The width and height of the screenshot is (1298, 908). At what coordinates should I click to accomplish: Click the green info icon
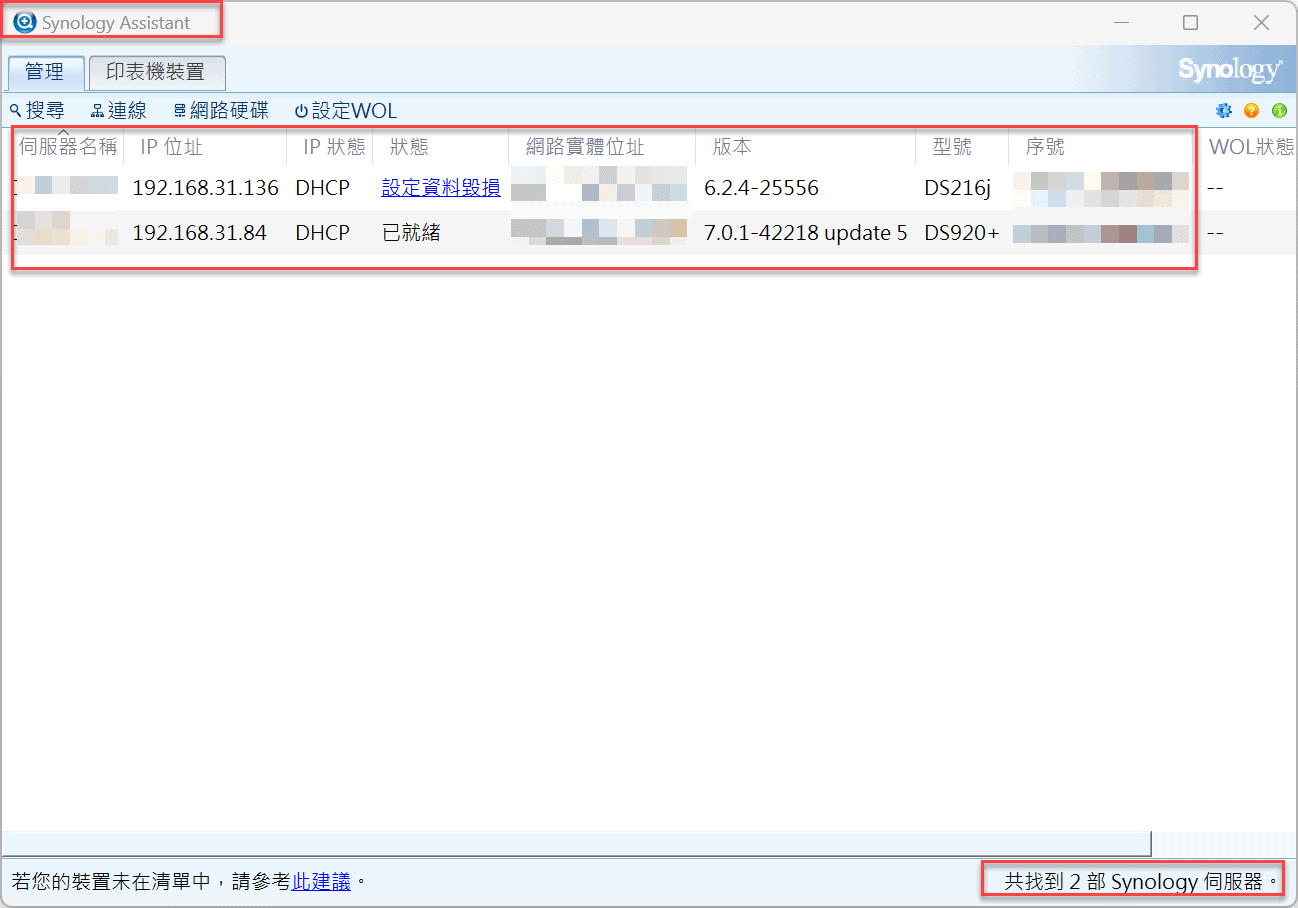pos(1279,110)
